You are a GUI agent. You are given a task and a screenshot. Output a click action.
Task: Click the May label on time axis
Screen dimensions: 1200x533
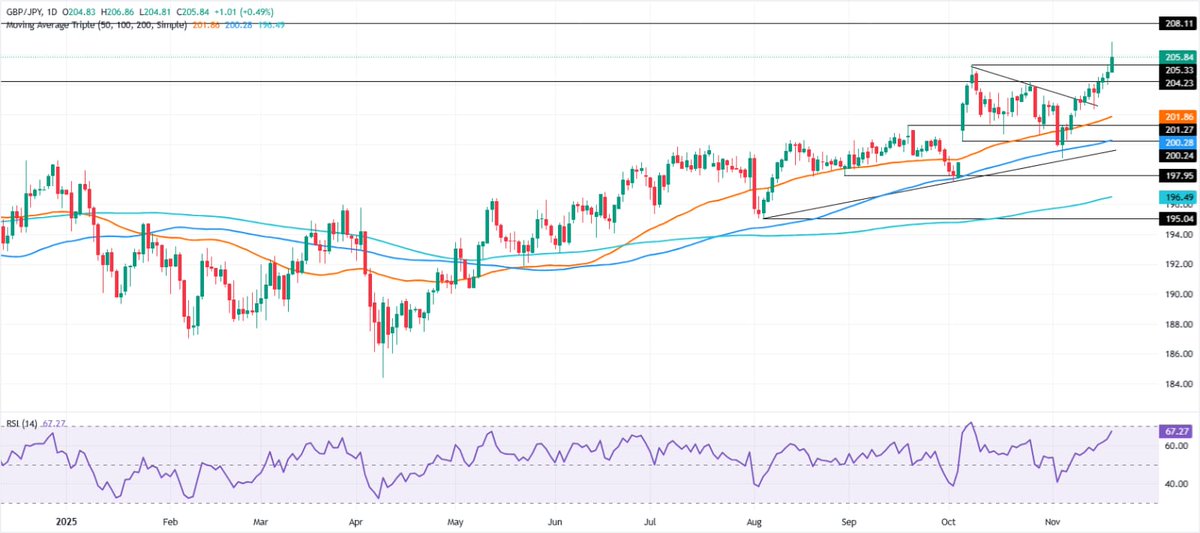[456, 522]
